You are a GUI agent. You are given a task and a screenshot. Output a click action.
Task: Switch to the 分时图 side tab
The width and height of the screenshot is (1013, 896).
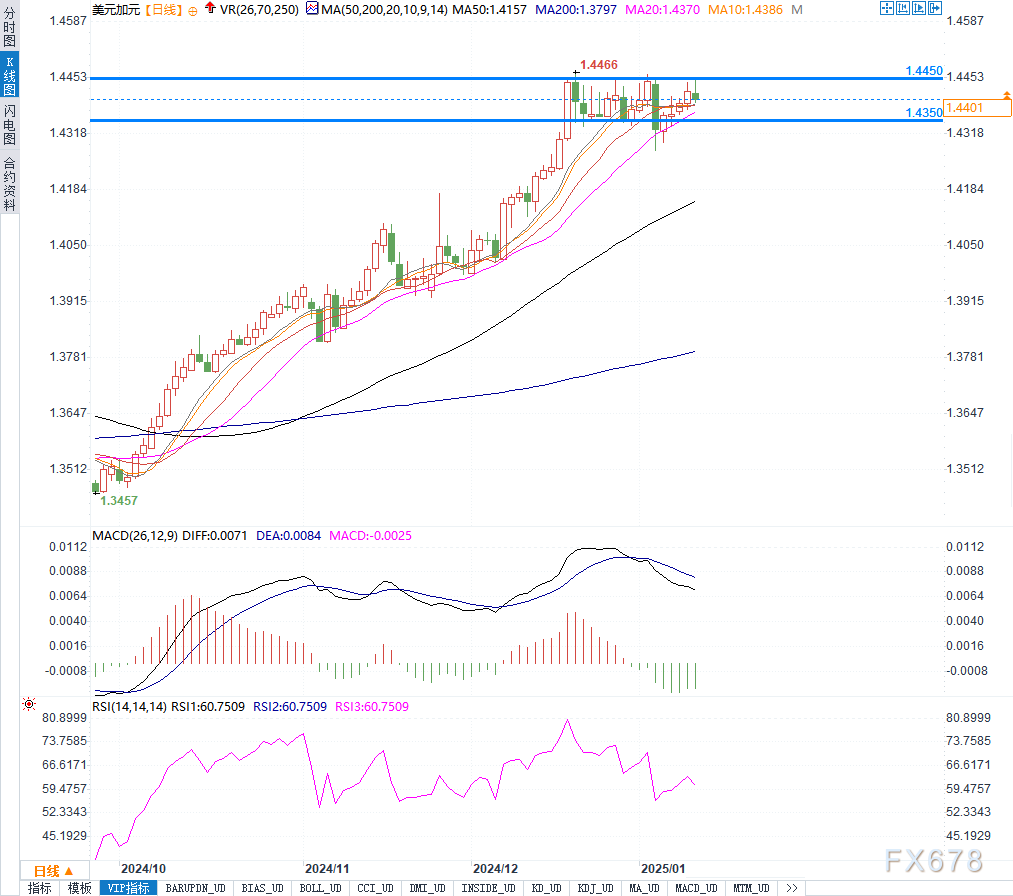point(10,26)
